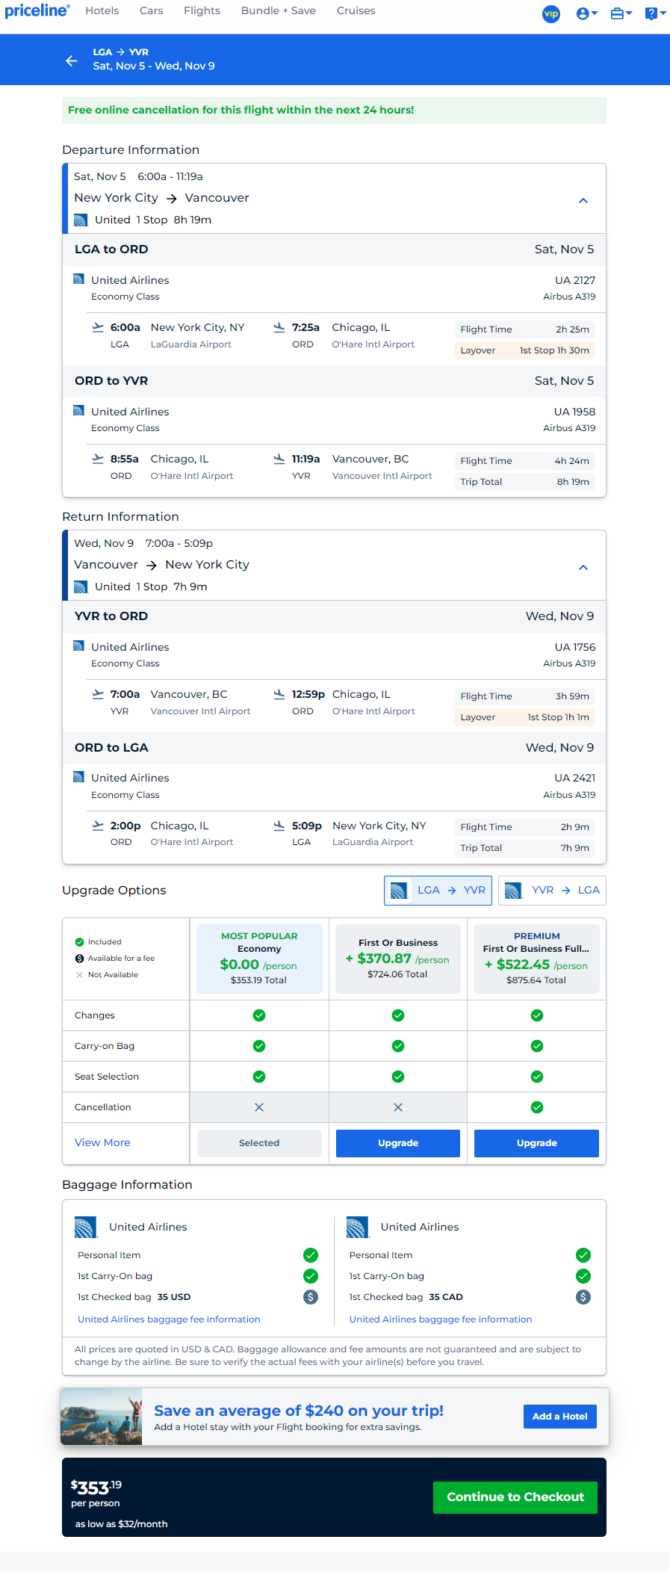Screen dimensions: 670x1572
Task: Open the Flights menu item
Action: coord(202,11)
